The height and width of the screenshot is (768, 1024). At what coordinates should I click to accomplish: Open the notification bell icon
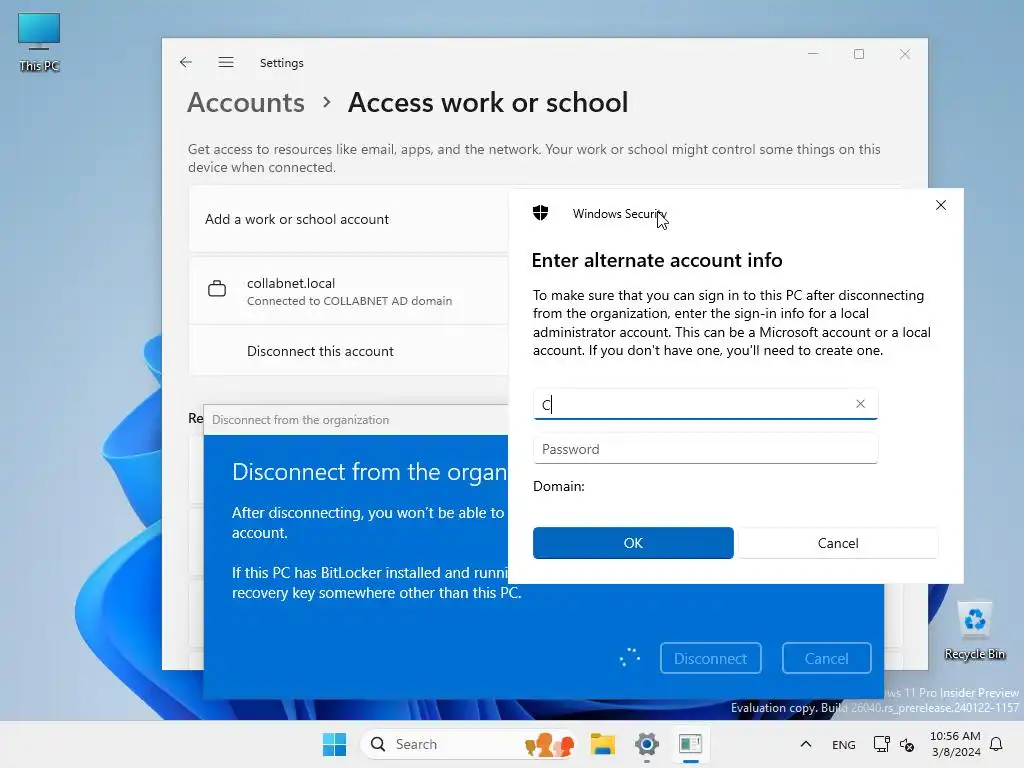coord(996,744)
